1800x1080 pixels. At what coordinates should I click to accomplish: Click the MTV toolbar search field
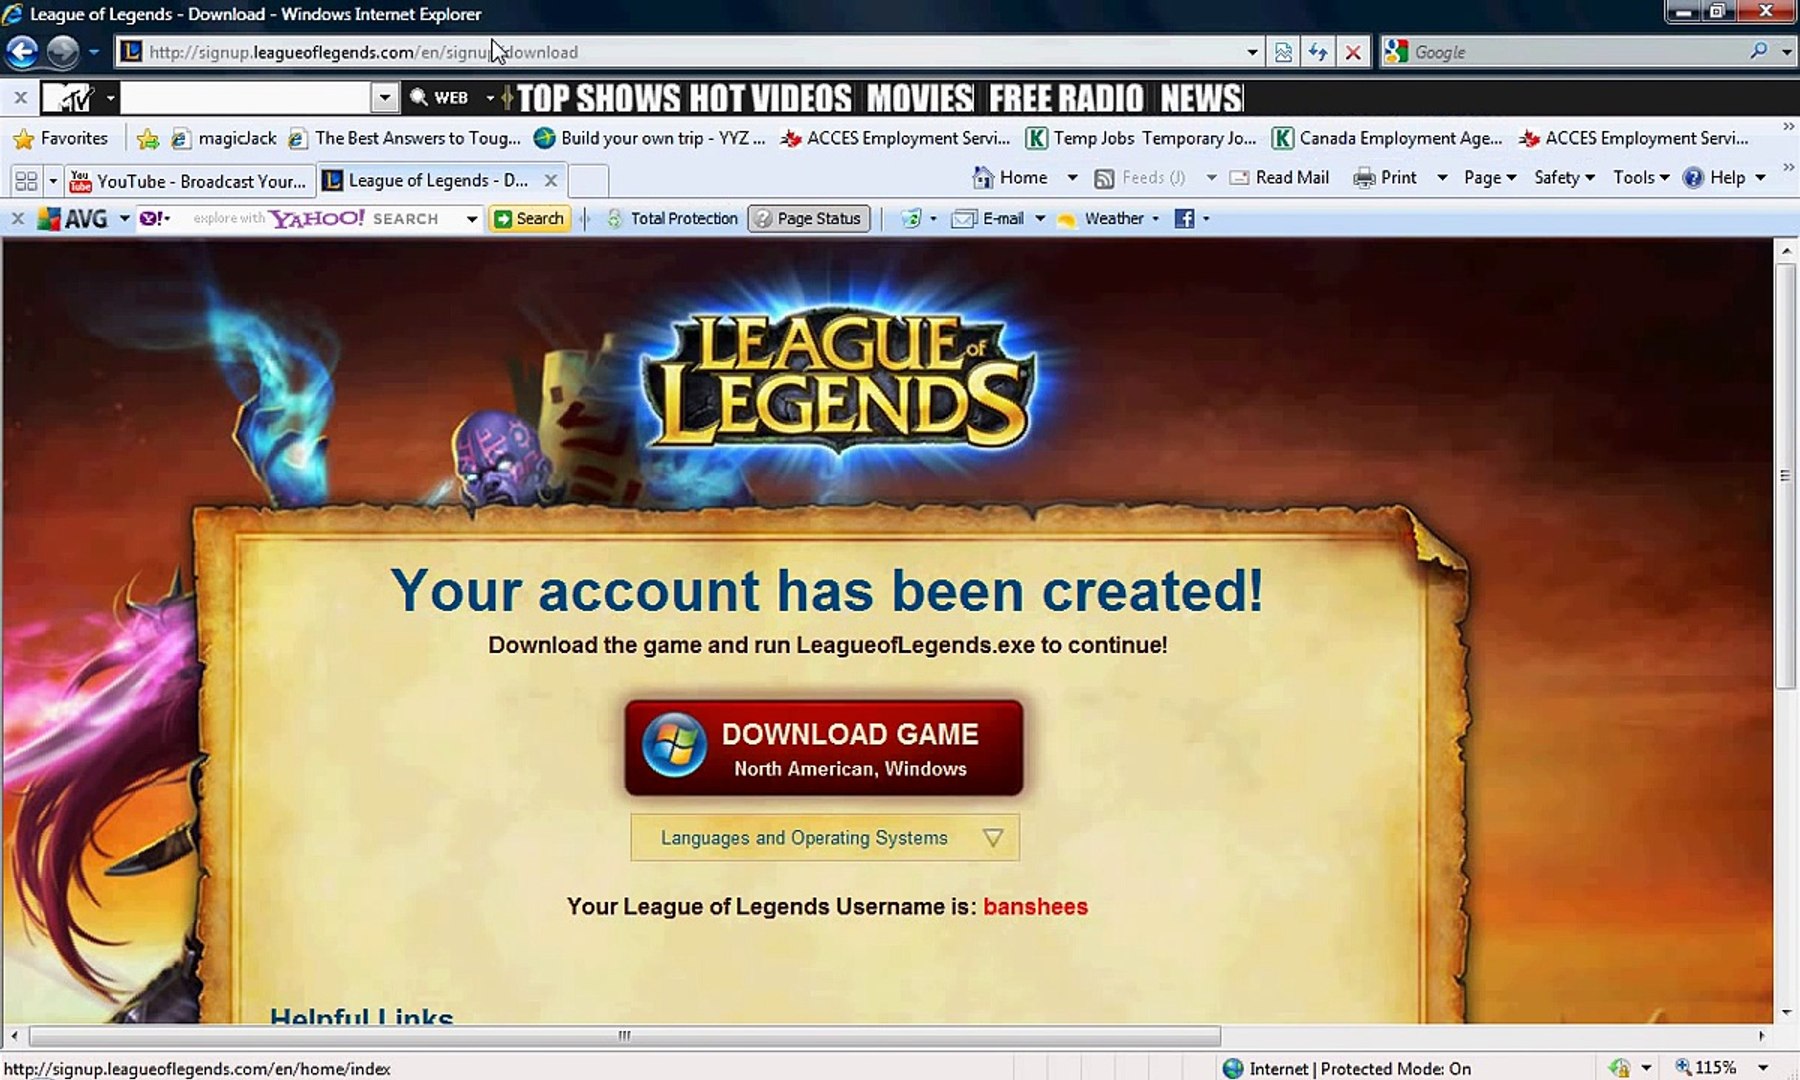(246, 98)
